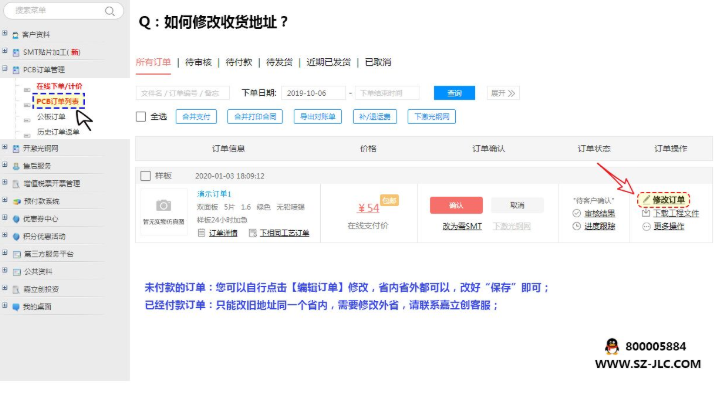Viewport: 719px width, 416px height.
Task: Click the blue 查询 search button
Action: coord(454,93)
